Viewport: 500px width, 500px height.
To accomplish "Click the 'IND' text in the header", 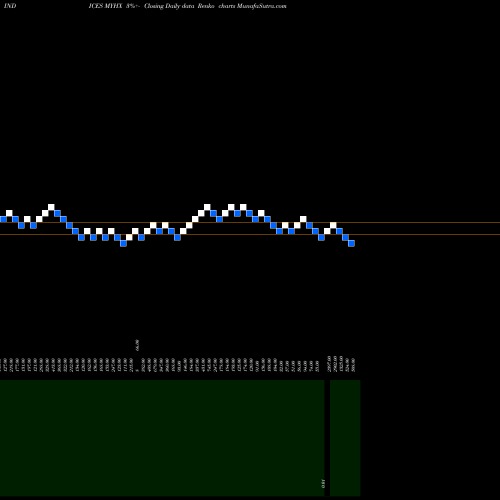I will click(x=10, y=6).
